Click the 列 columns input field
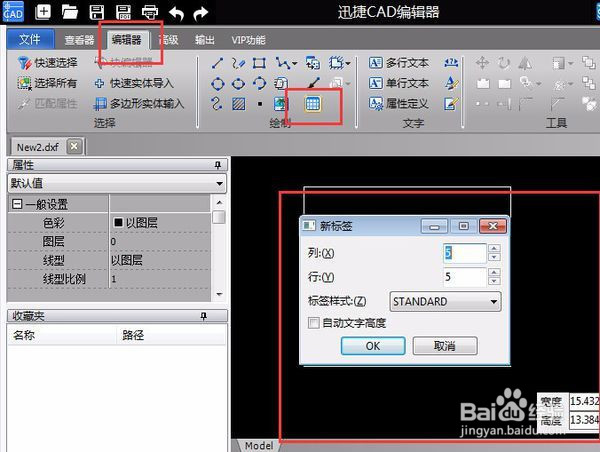Screen dimensions: 600x452 coord(465,253)
